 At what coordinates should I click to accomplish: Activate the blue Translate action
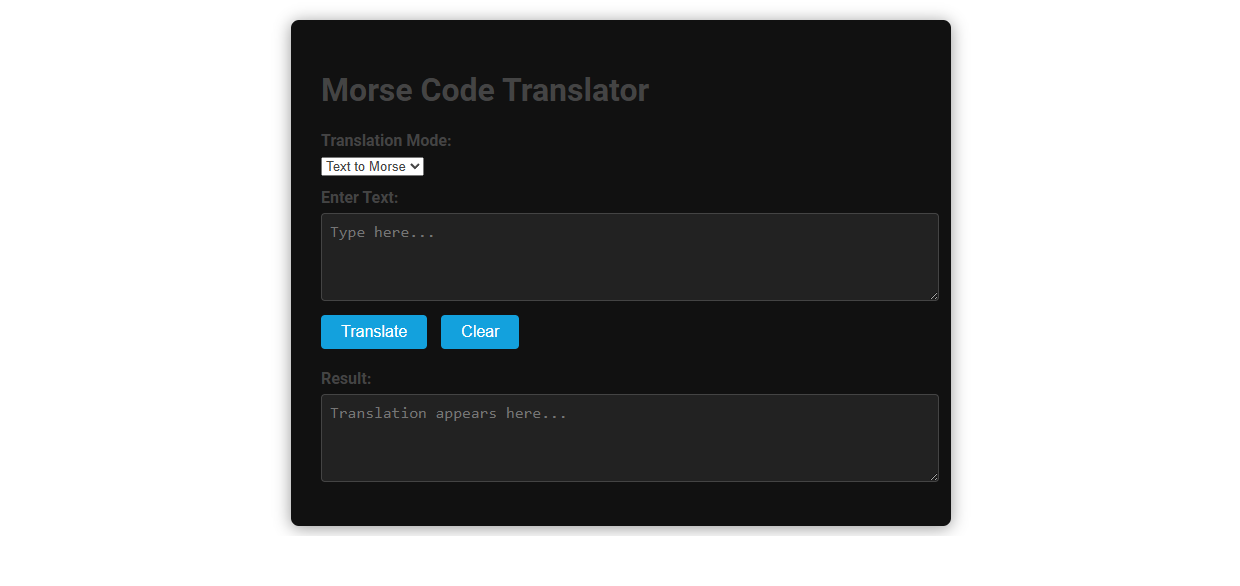pyautogui.click(x=374, y=331)
